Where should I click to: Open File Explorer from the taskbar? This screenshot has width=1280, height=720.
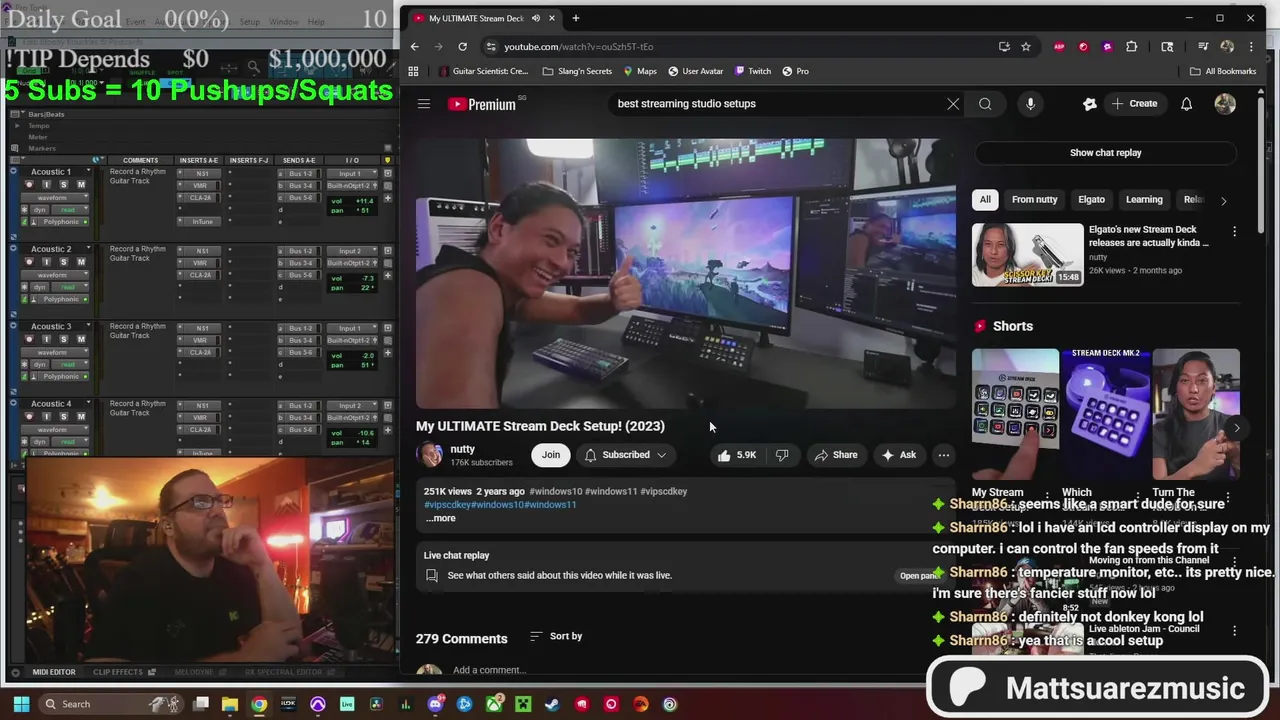point(230,704)
